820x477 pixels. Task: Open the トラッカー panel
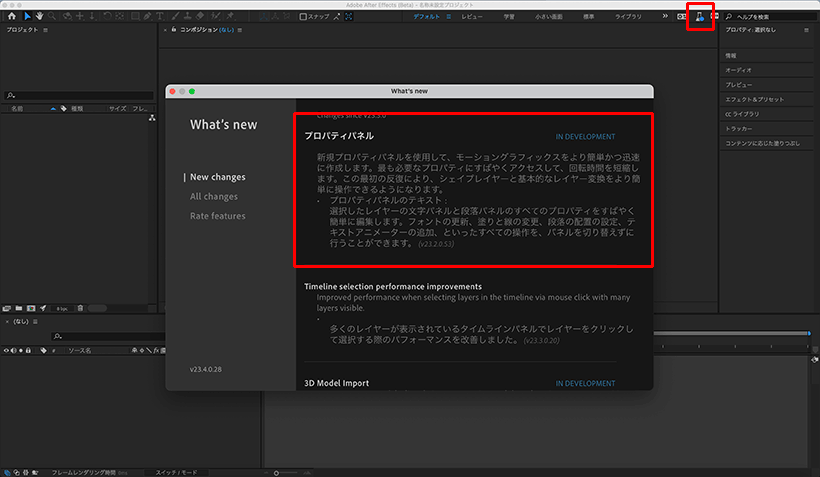(x=738, y=129)
